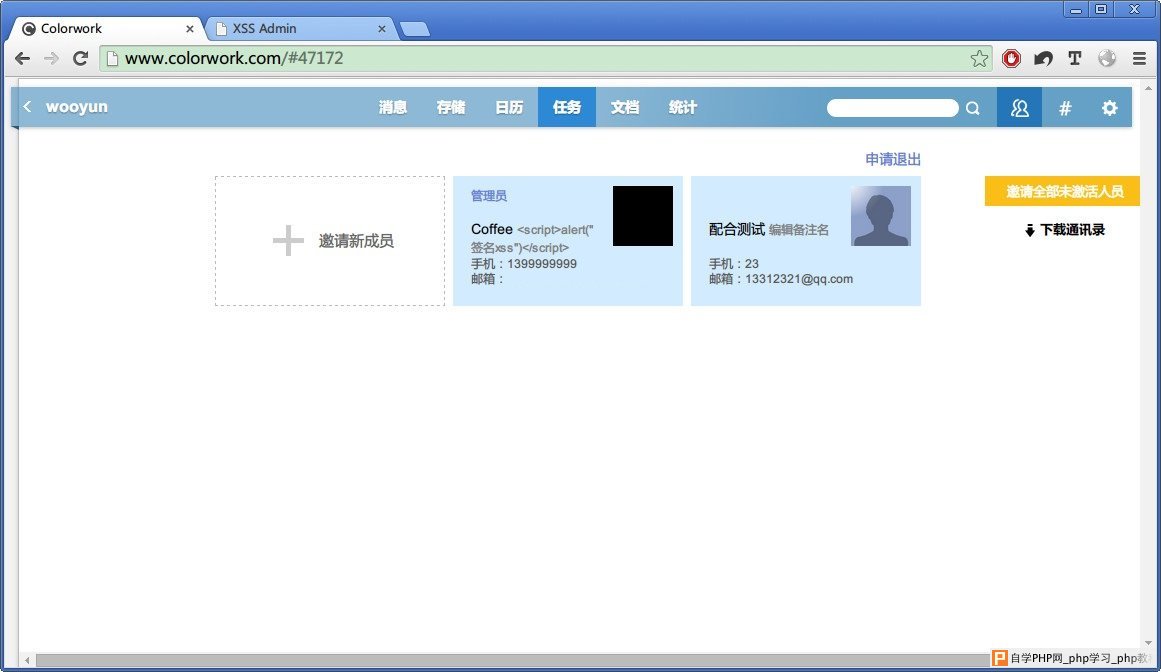Click the back chevron beside wooyun
The image size is (1161, 672).
point(27,107)
